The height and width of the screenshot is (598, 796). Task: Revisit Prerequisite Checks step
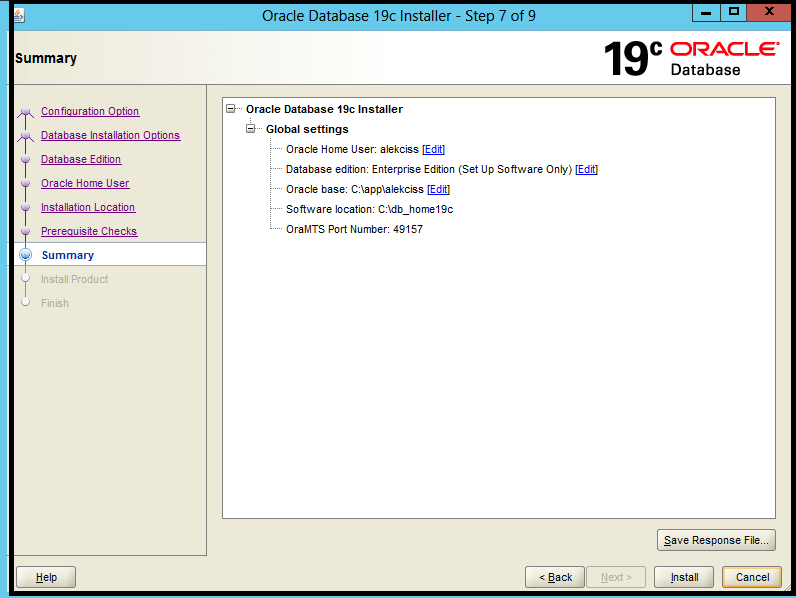click(x=89, y=231)
